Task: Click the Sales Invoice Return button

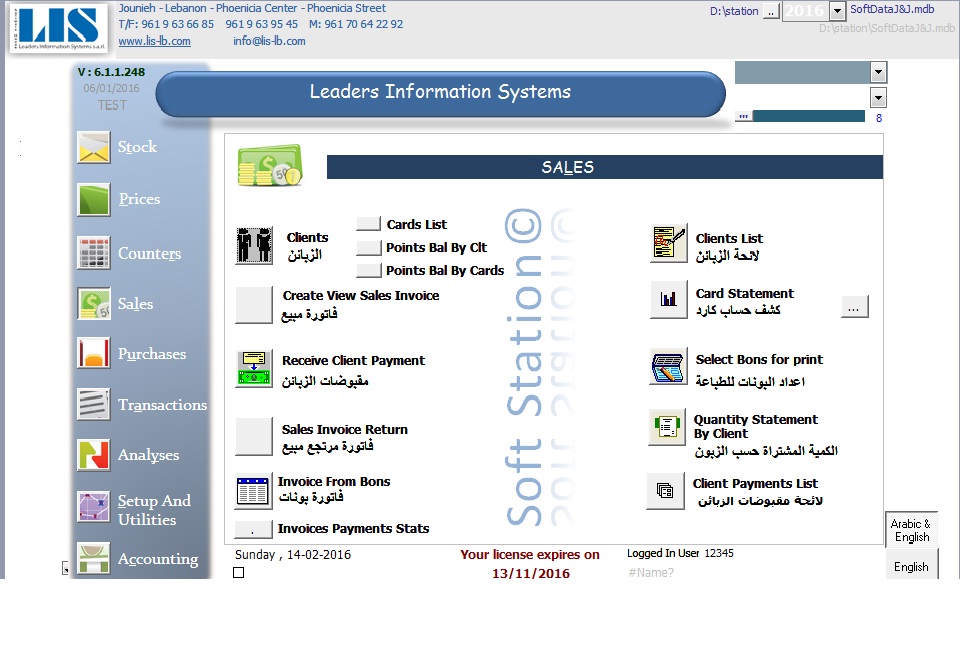Action: coord(254,437)
